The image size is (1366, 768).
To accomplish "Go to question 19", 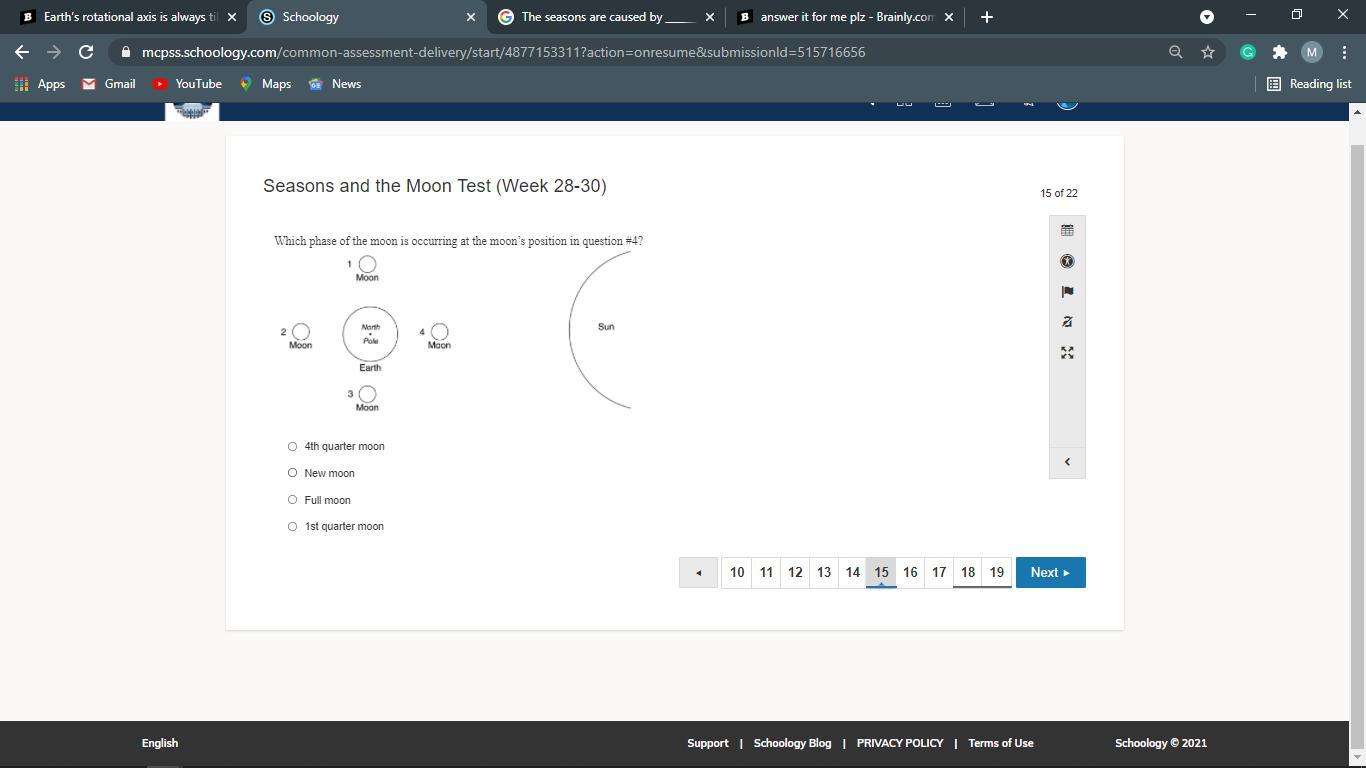I will click(x=997, y=572).
